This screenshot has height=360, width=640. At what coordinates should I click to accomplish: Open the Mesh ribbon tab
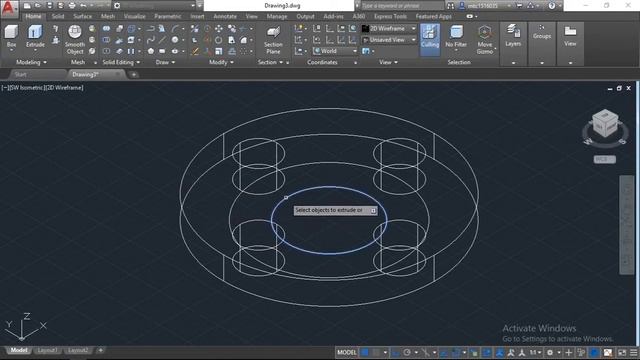tap(108, 16)
